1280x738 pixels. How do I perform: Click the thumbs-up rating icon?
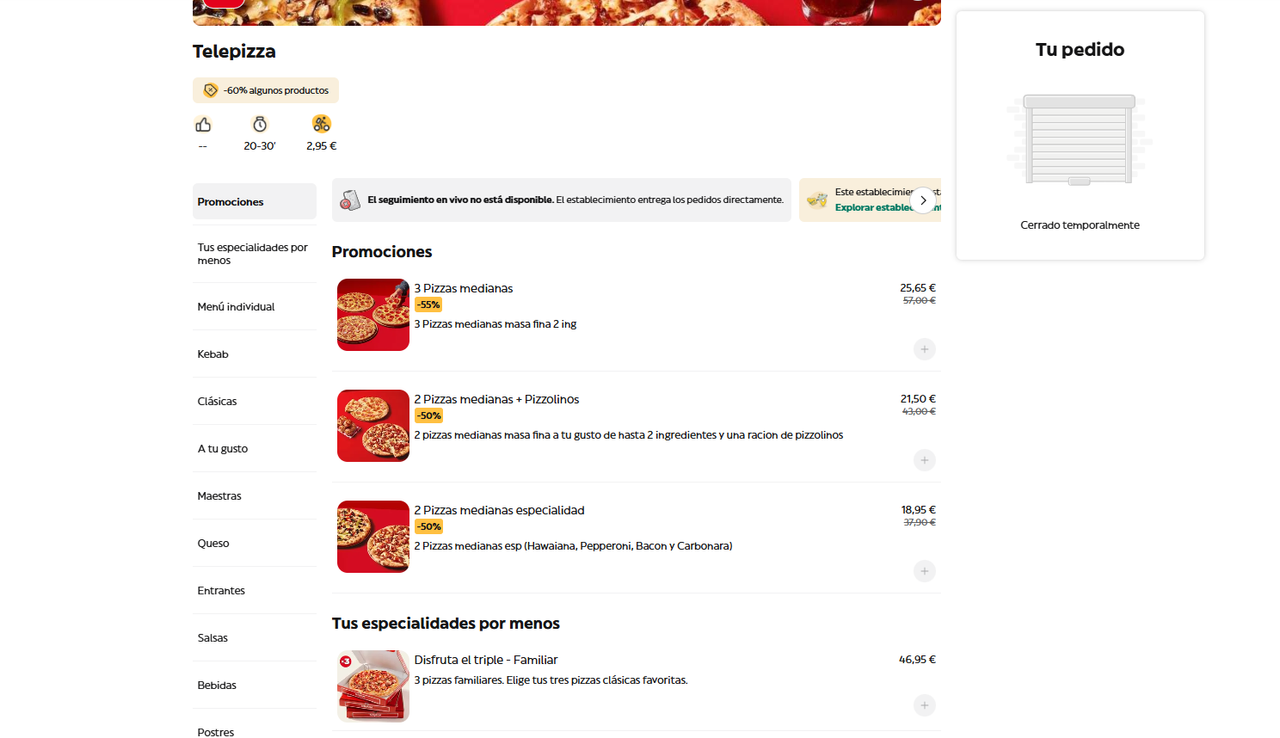(x=203, y=124)
